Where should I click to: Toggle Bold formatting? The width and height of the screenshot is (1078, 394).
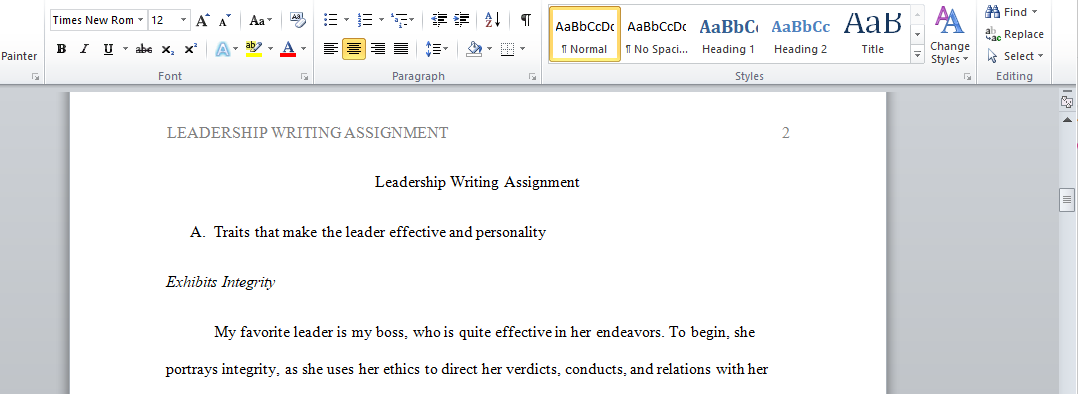pyautogui.click(x=61, y=49)
